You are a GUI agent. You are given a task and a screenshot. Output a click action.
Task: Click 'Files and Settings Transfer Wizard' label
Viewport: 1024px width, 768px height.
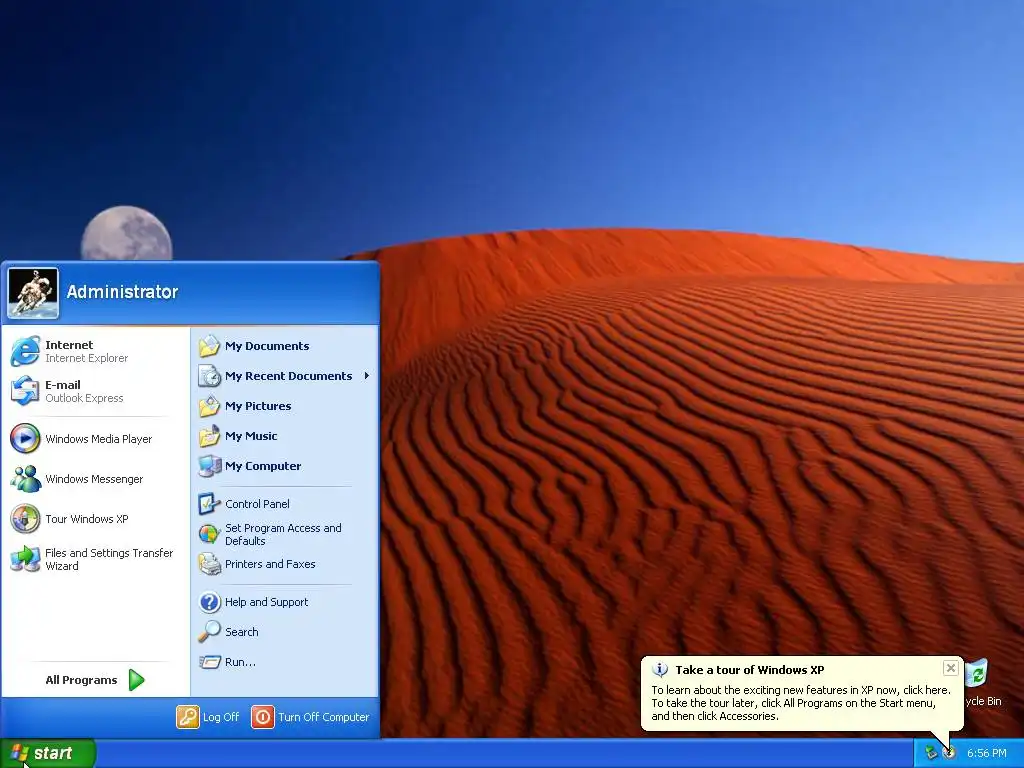point(109,559)
